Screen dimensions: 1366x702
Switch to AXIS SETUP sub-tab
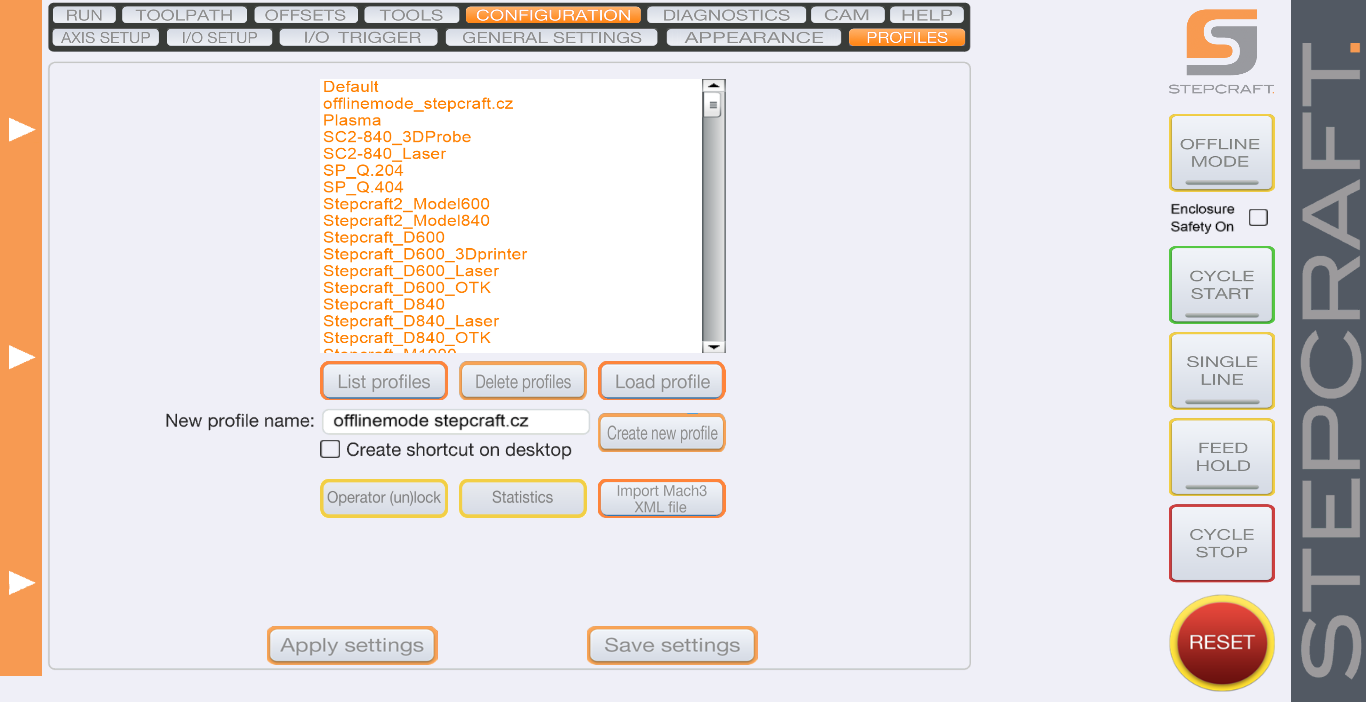pyautogui.click(x=105, y=37)
